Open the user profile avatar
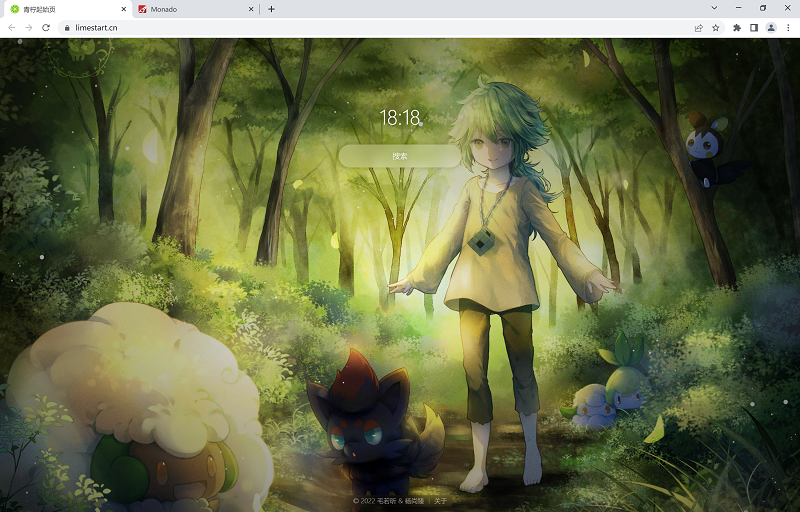Image resolution: width=800 pixels, height=512 pixels. tap(771, 28)
